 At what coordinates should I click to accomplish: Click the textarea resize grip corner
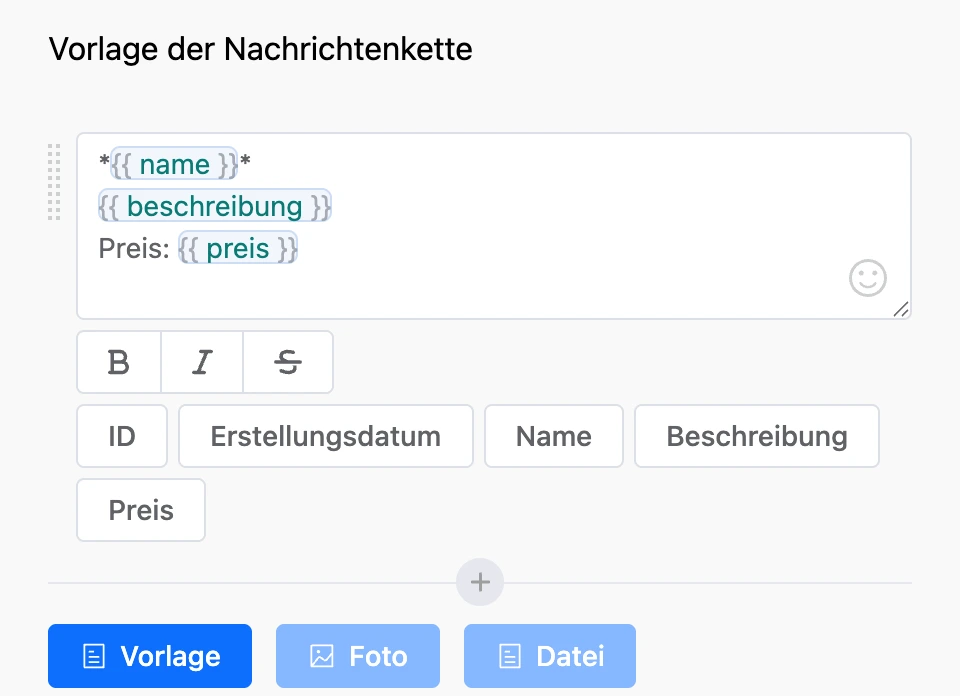(x=901, y=309)
